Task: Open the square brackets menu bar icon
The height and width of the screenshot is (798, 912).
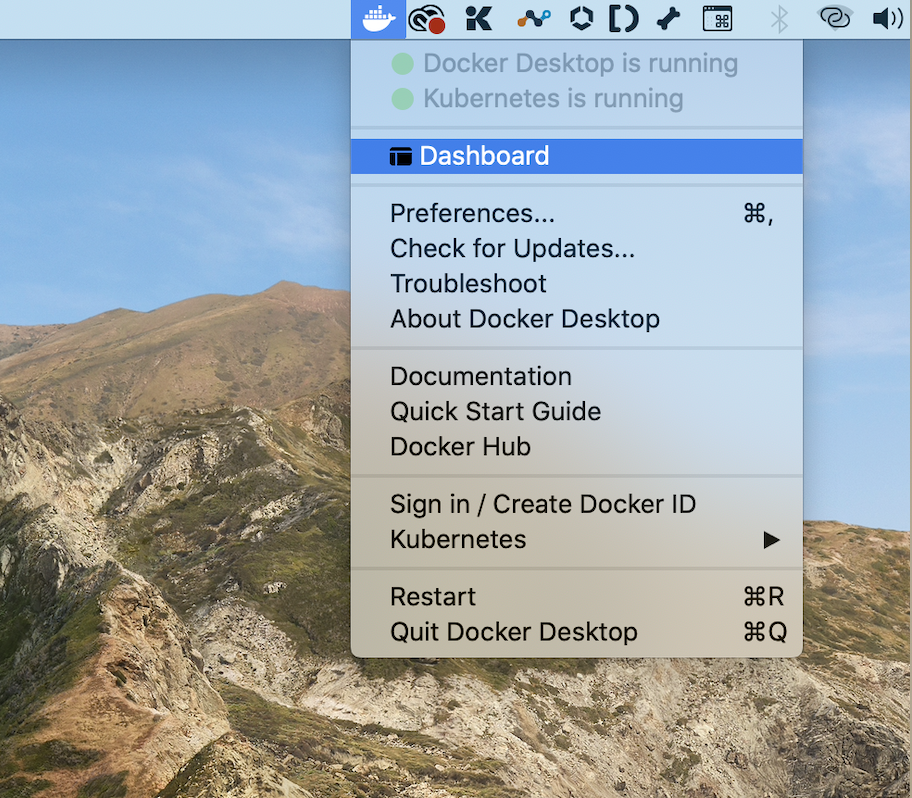Action: click(x=624, y=18)
